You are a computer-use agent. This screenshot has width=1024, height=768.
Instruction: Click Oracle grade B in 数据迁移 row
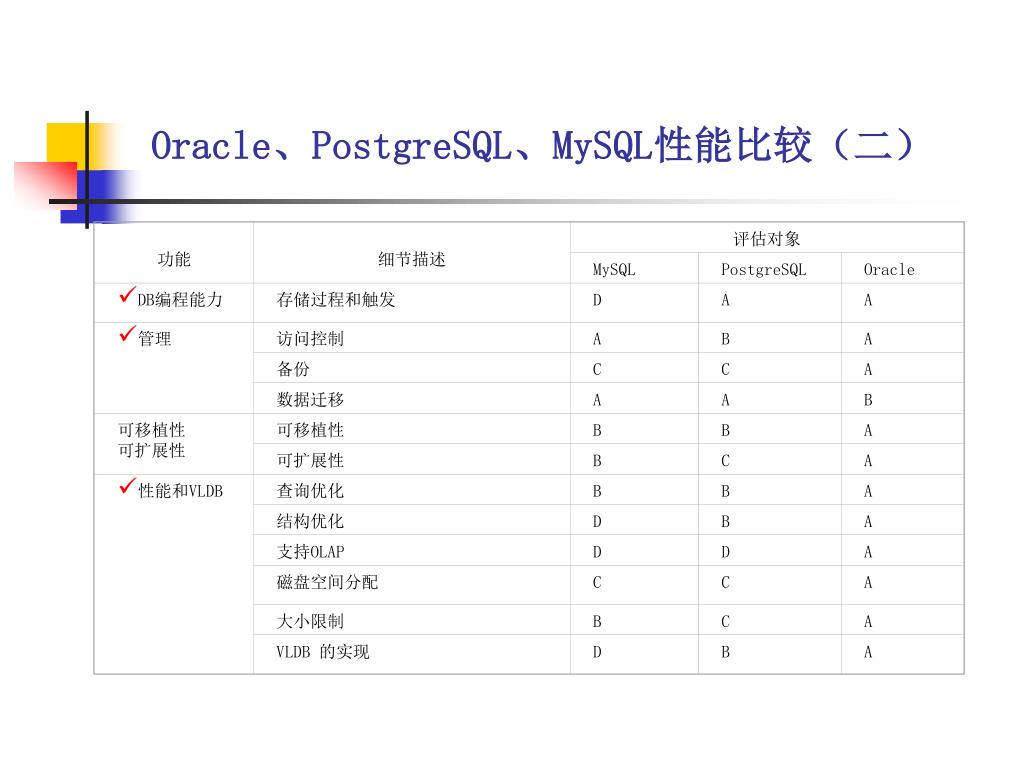[868, 400]
